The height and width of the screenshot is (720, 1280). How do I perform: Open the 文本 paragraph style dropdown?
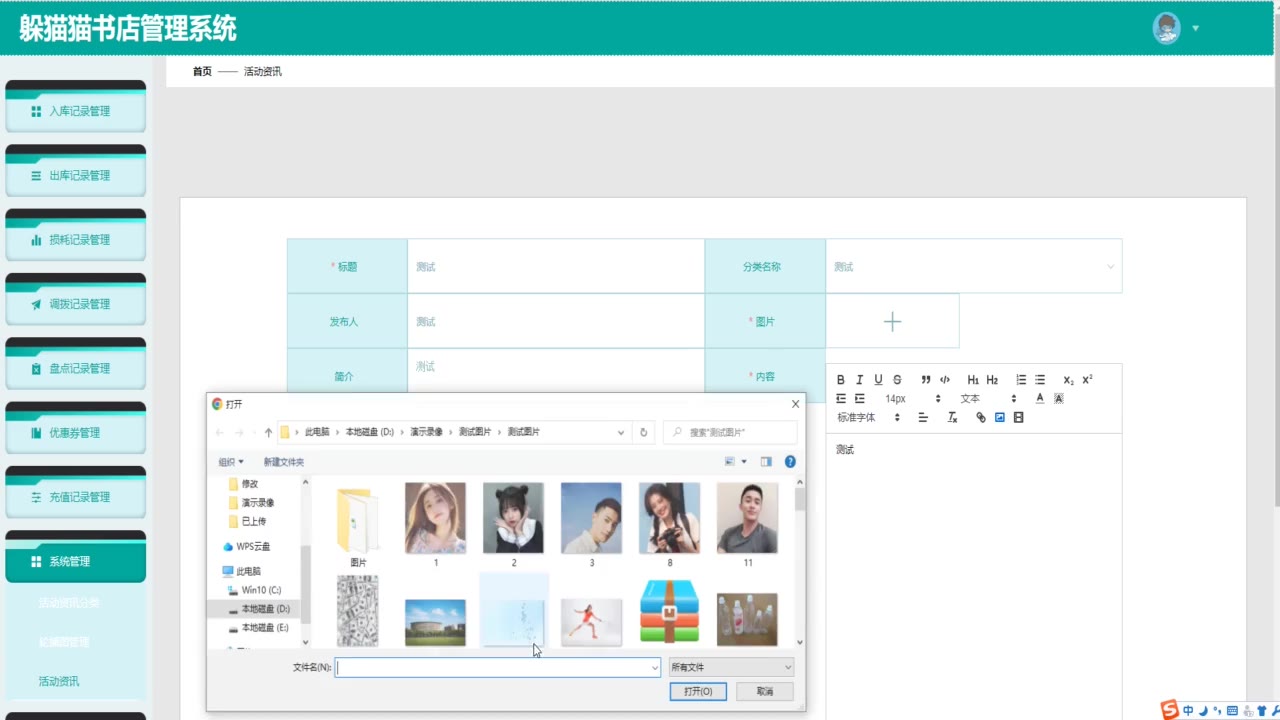pyautogui.click(x=988, y=398)
